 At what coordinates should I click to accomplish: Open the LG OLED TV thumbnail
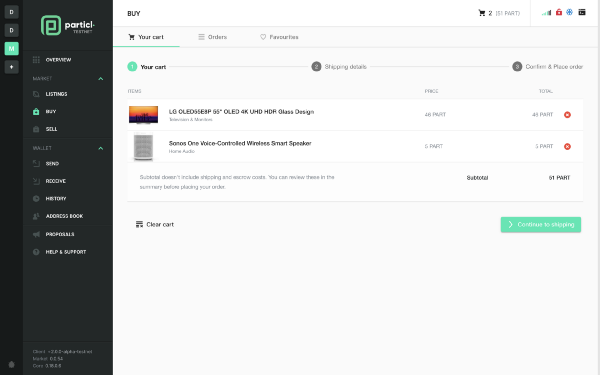pos(143,115)
